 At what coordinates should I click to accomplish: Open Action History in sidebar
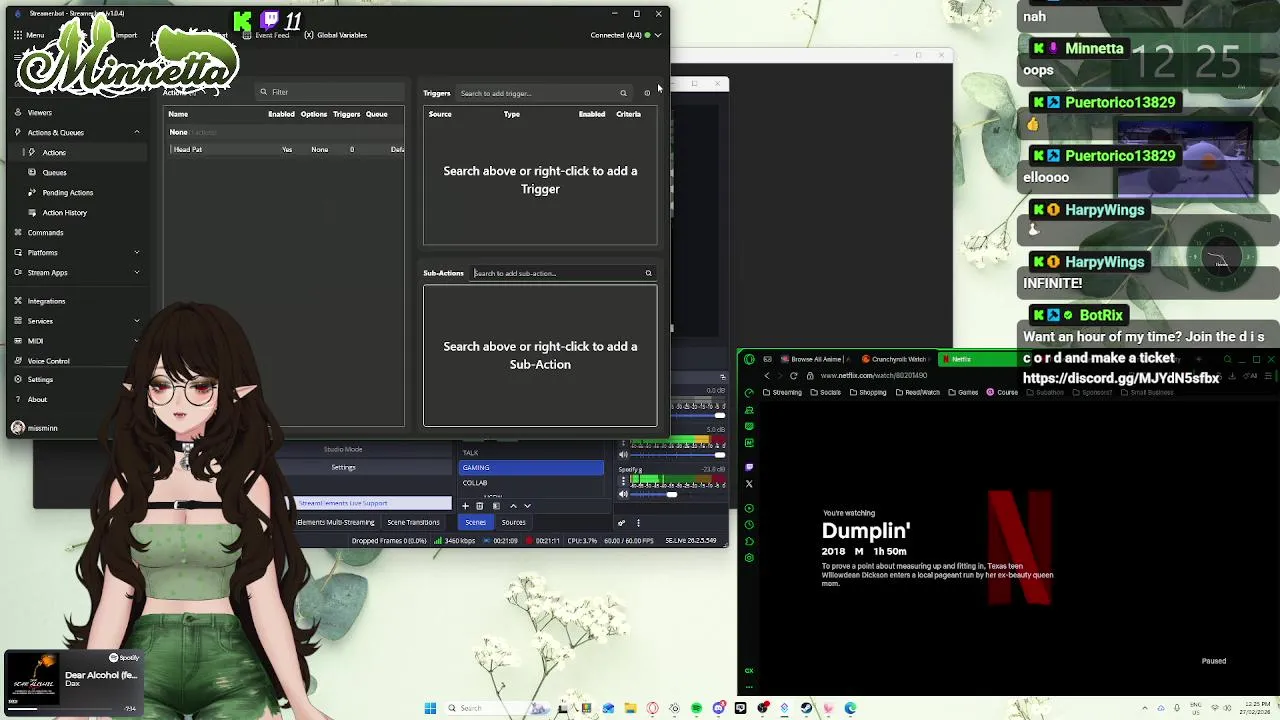(64, 212)
